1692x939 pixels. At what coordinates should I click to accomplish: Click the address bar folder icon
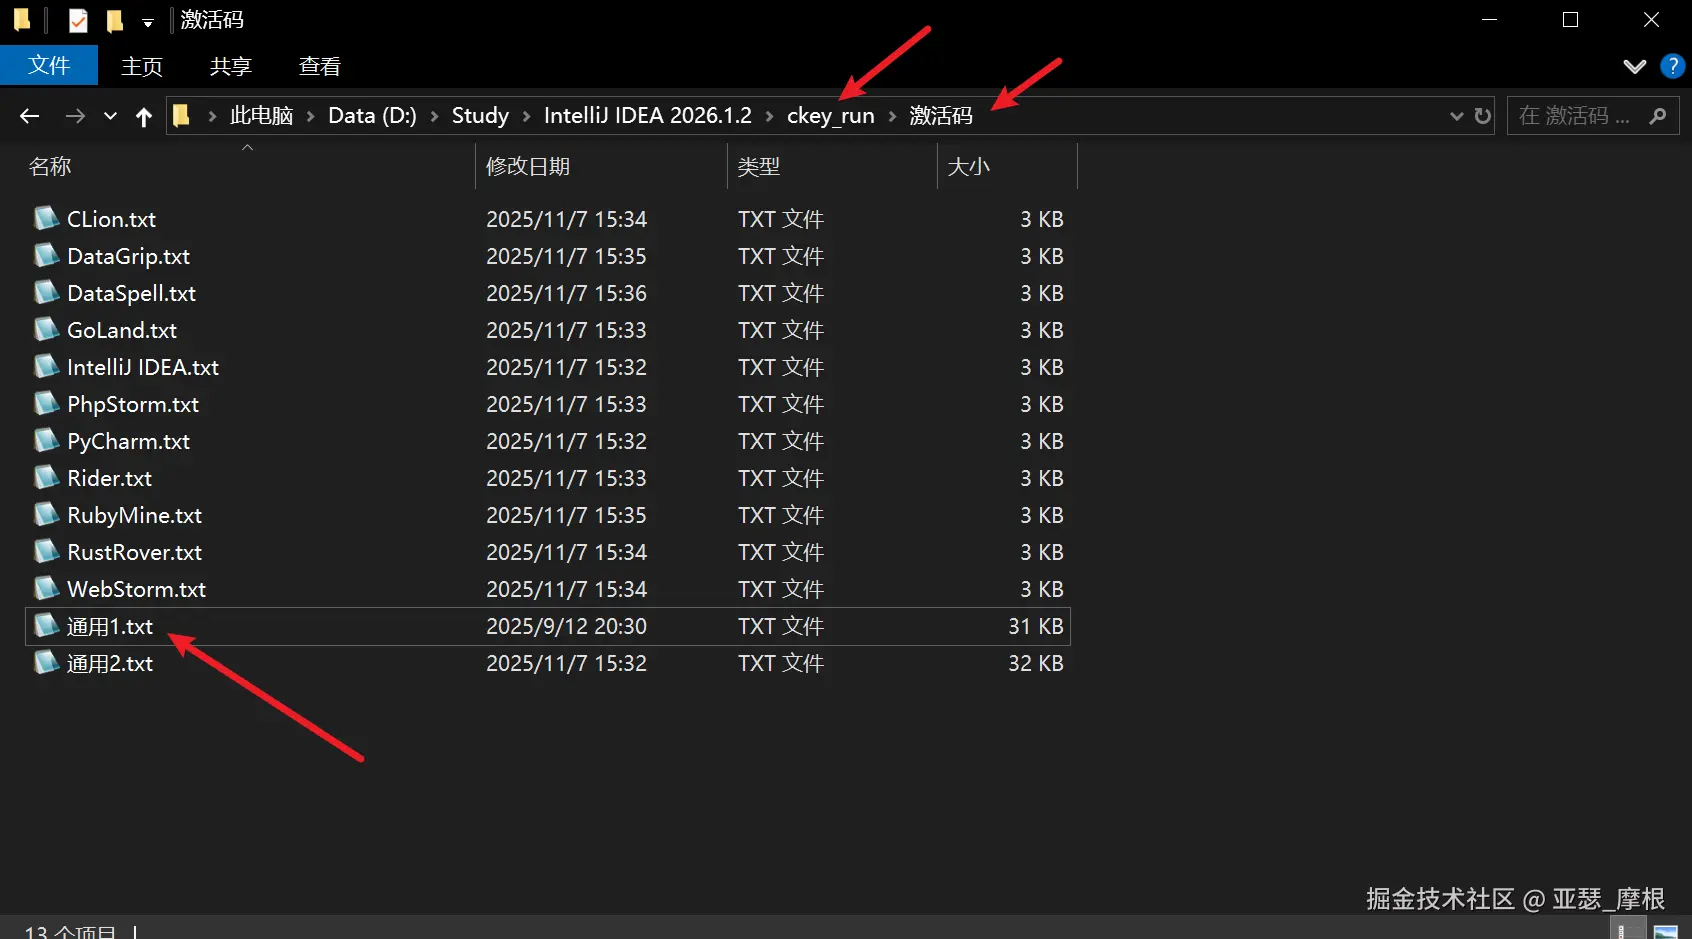click(181, 115)
